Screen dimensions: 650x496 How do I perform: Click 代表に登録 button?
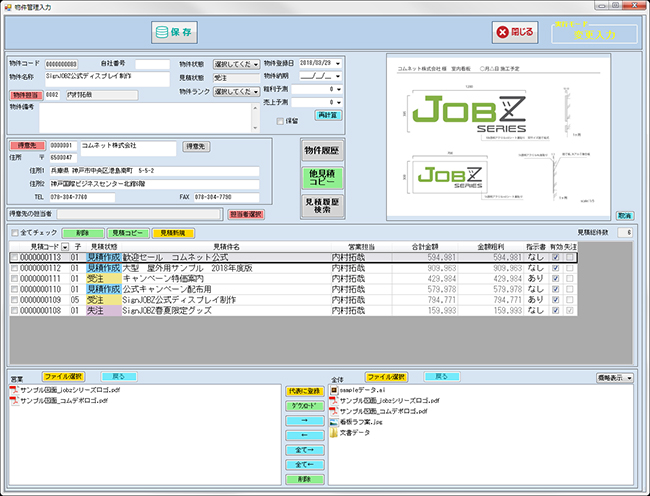pyautogui.click(x=305, y=391)
